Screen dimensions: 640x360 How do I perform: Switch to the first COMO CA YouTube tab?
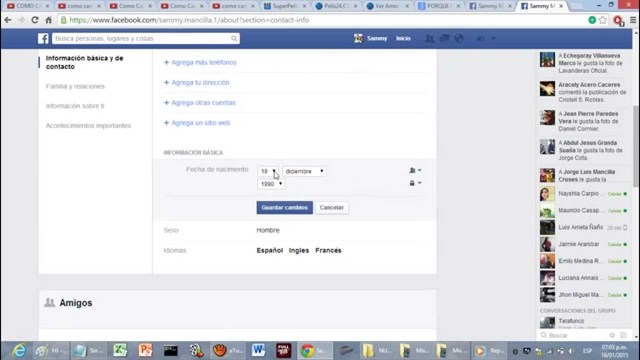pos(28,6)
